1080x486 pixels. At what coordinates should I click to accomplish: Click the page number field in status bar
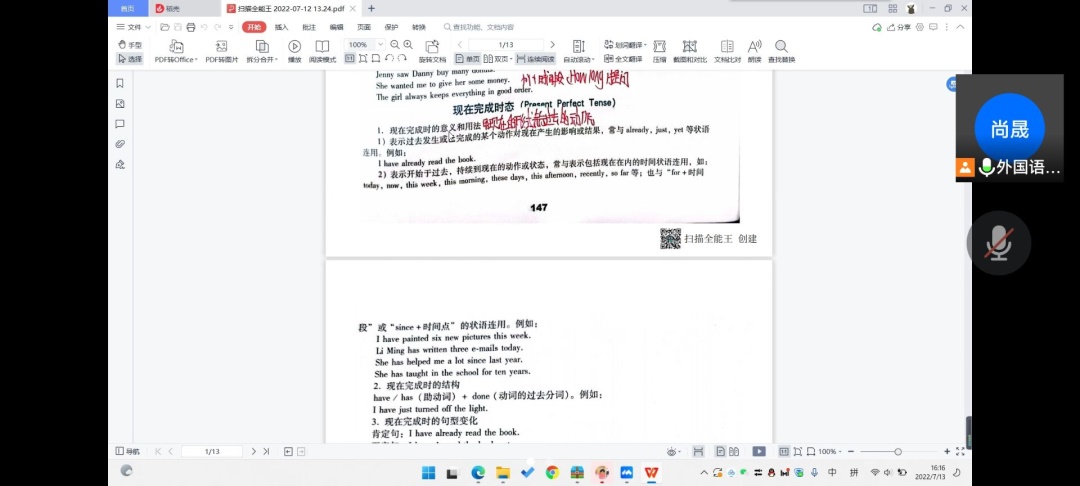click(212, 452)
